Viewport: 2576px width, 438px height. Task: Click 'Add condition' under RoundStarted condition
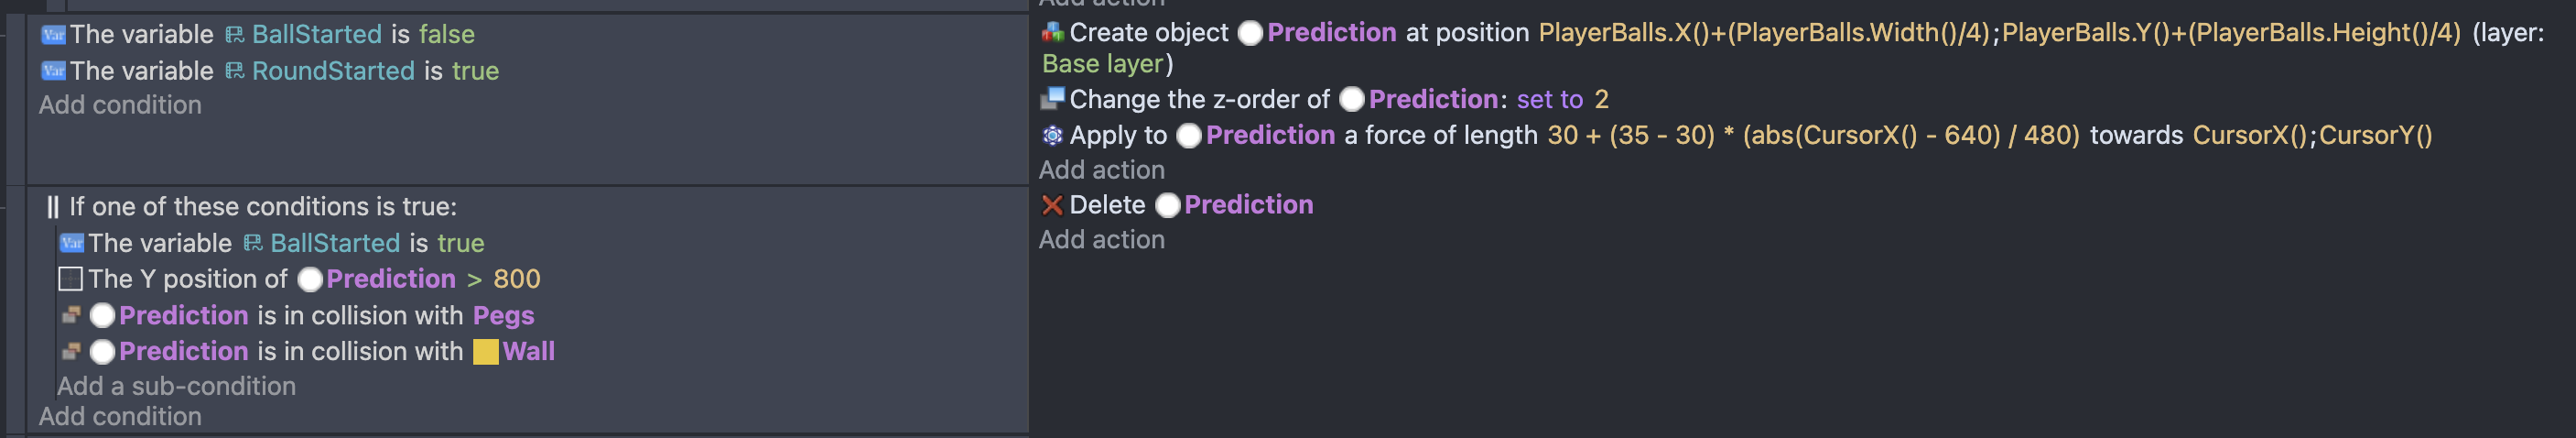pyautogui.click(x=120, y=105)
